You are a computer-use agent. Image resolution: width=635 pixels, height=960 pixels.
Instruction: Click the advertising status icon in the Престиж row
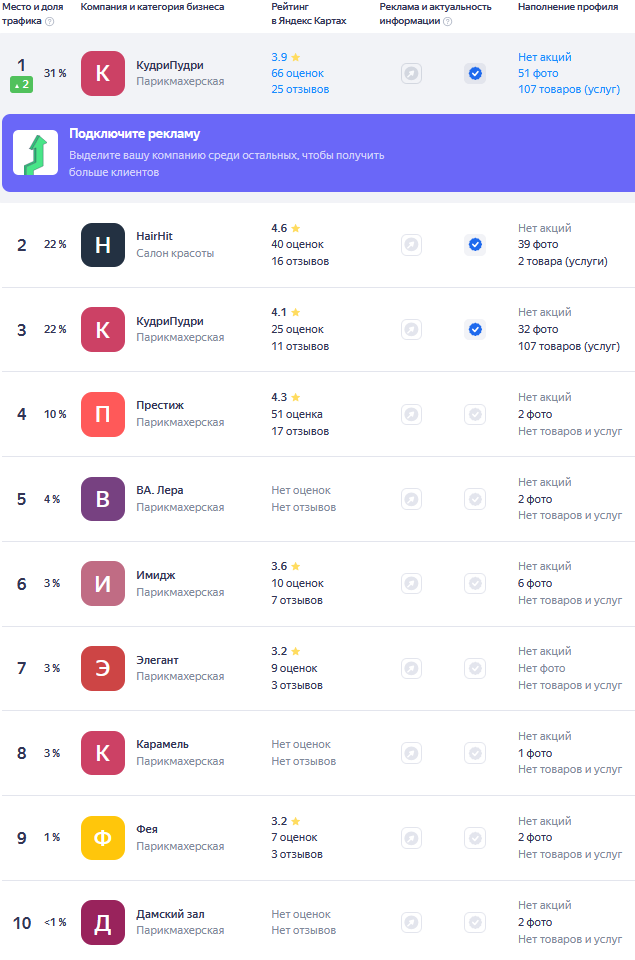pyautogui.click(x=411, y=414)
